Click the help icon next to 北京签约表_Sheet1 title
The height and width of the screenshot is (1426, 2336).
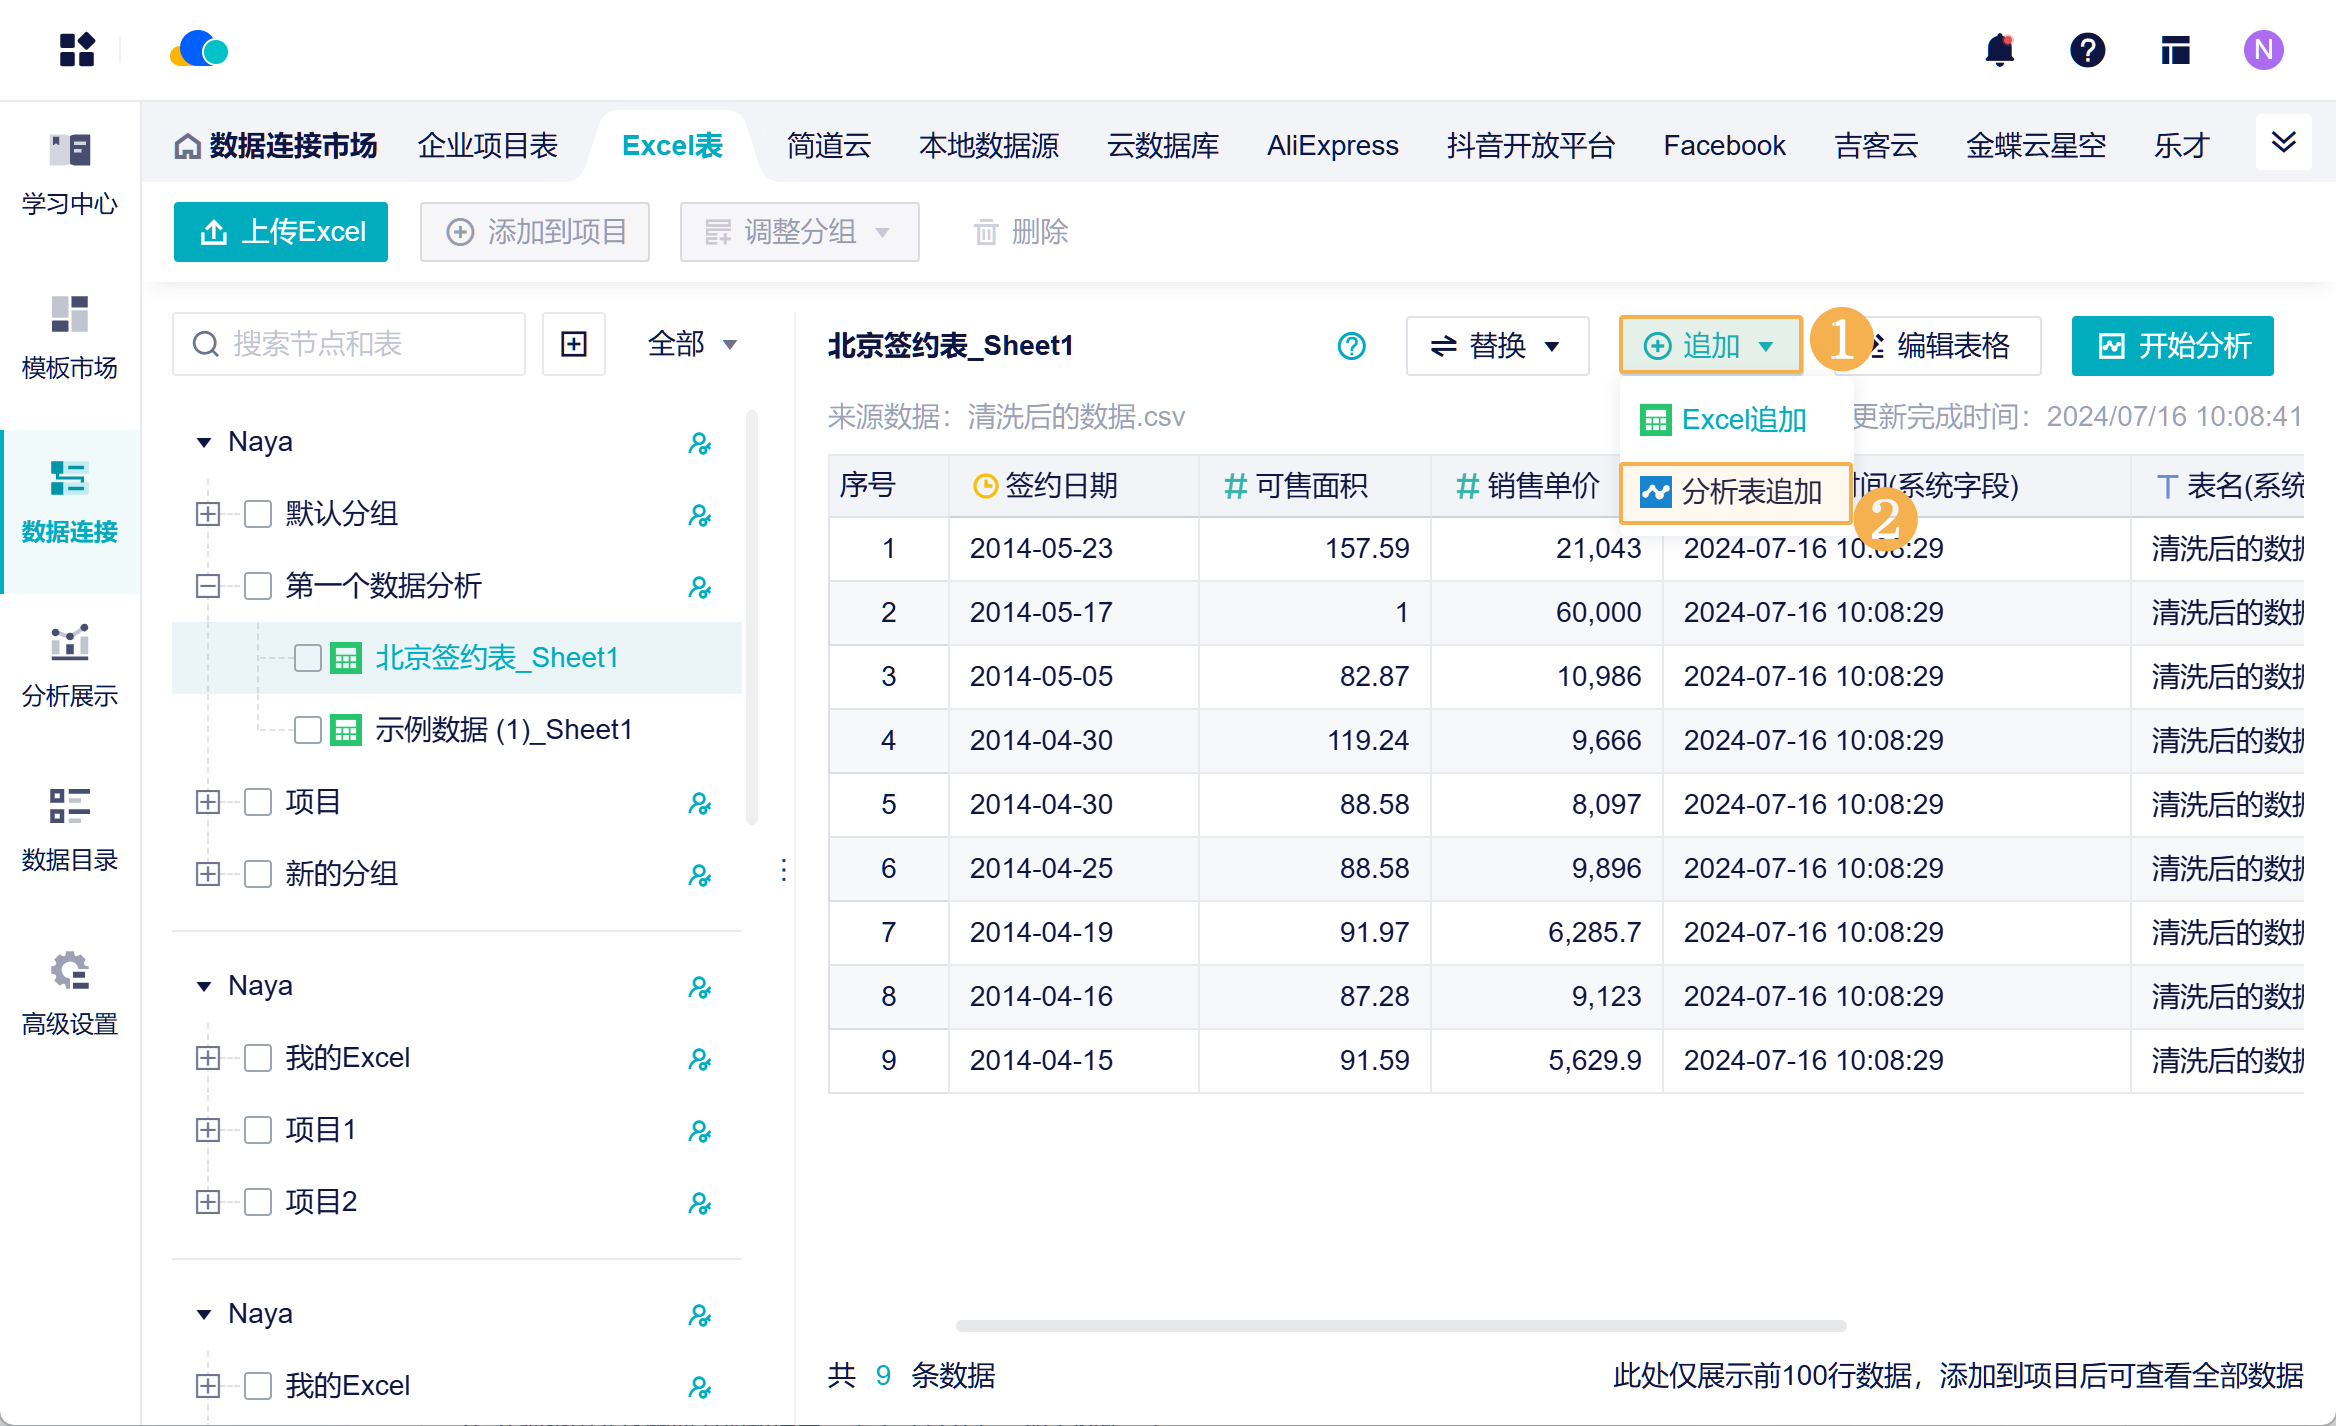click(x=1351, y=346)
